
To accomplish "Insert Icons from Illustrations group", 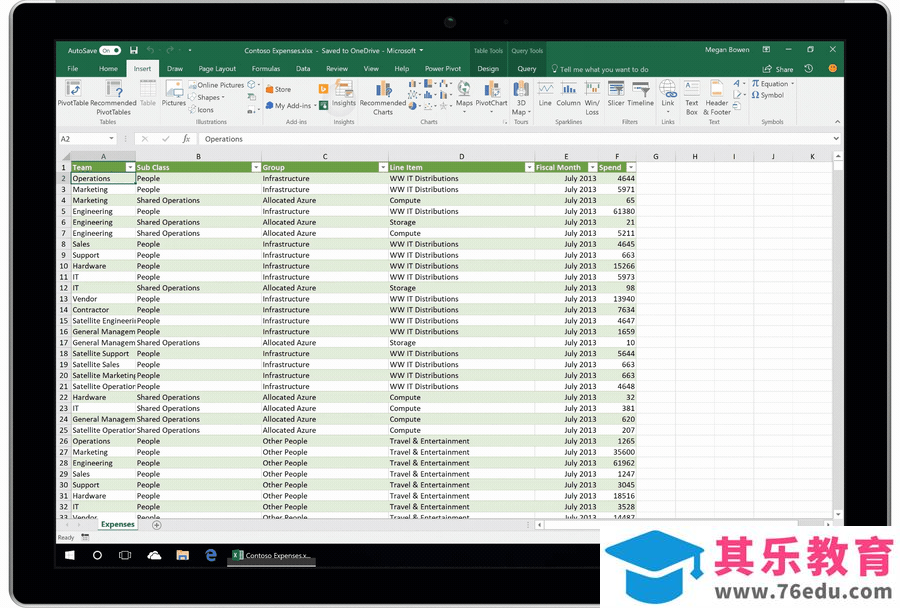I will pos(201,110).
